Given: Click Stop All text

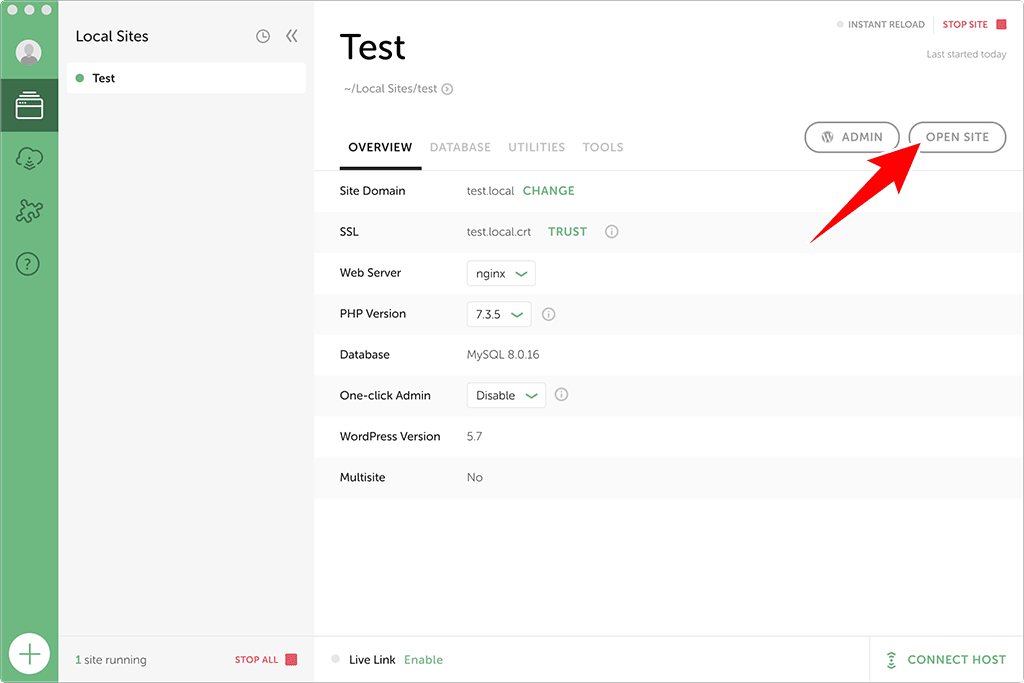Looking at the screenshot, I should tap(257, 659).
